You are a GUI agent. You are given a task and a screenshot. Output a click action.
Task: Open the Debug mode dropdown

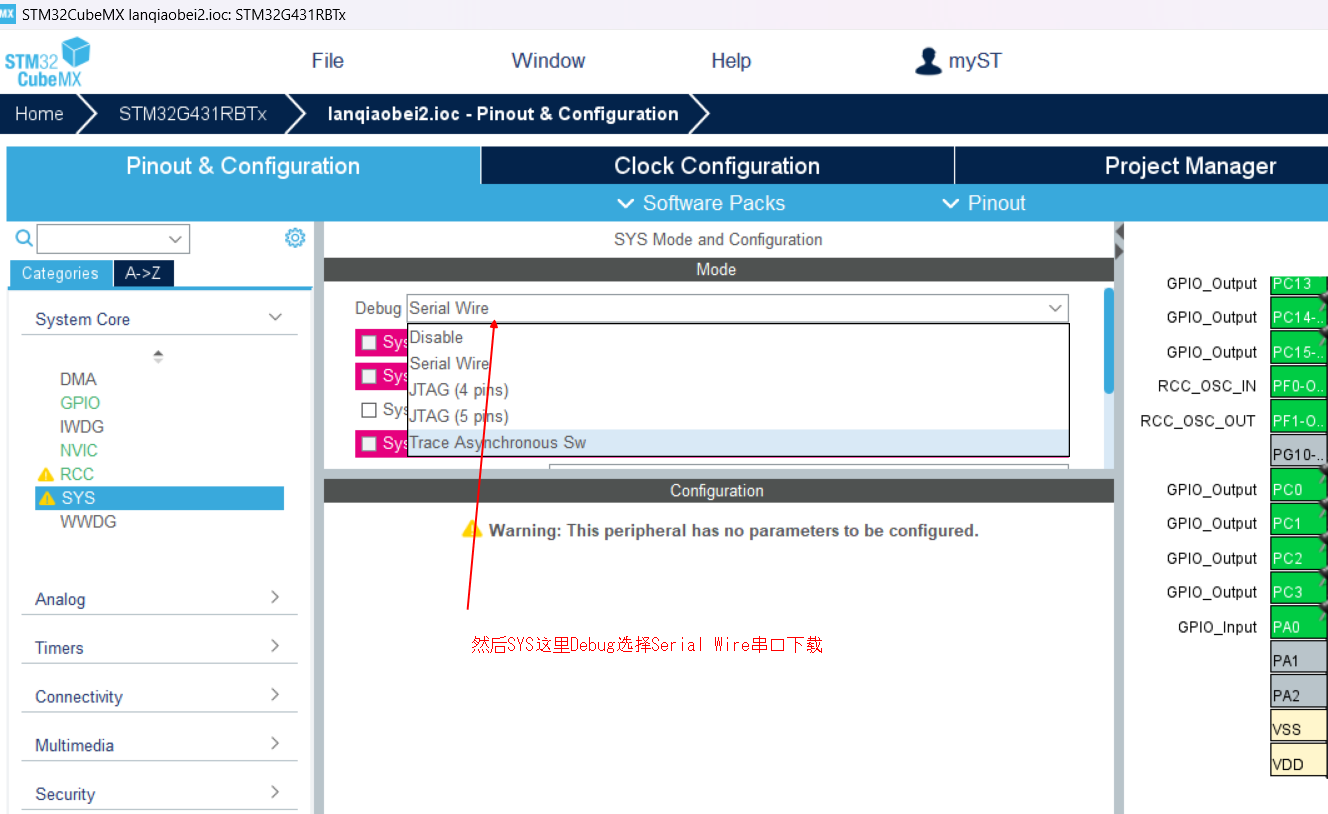(x=737, y=308)
